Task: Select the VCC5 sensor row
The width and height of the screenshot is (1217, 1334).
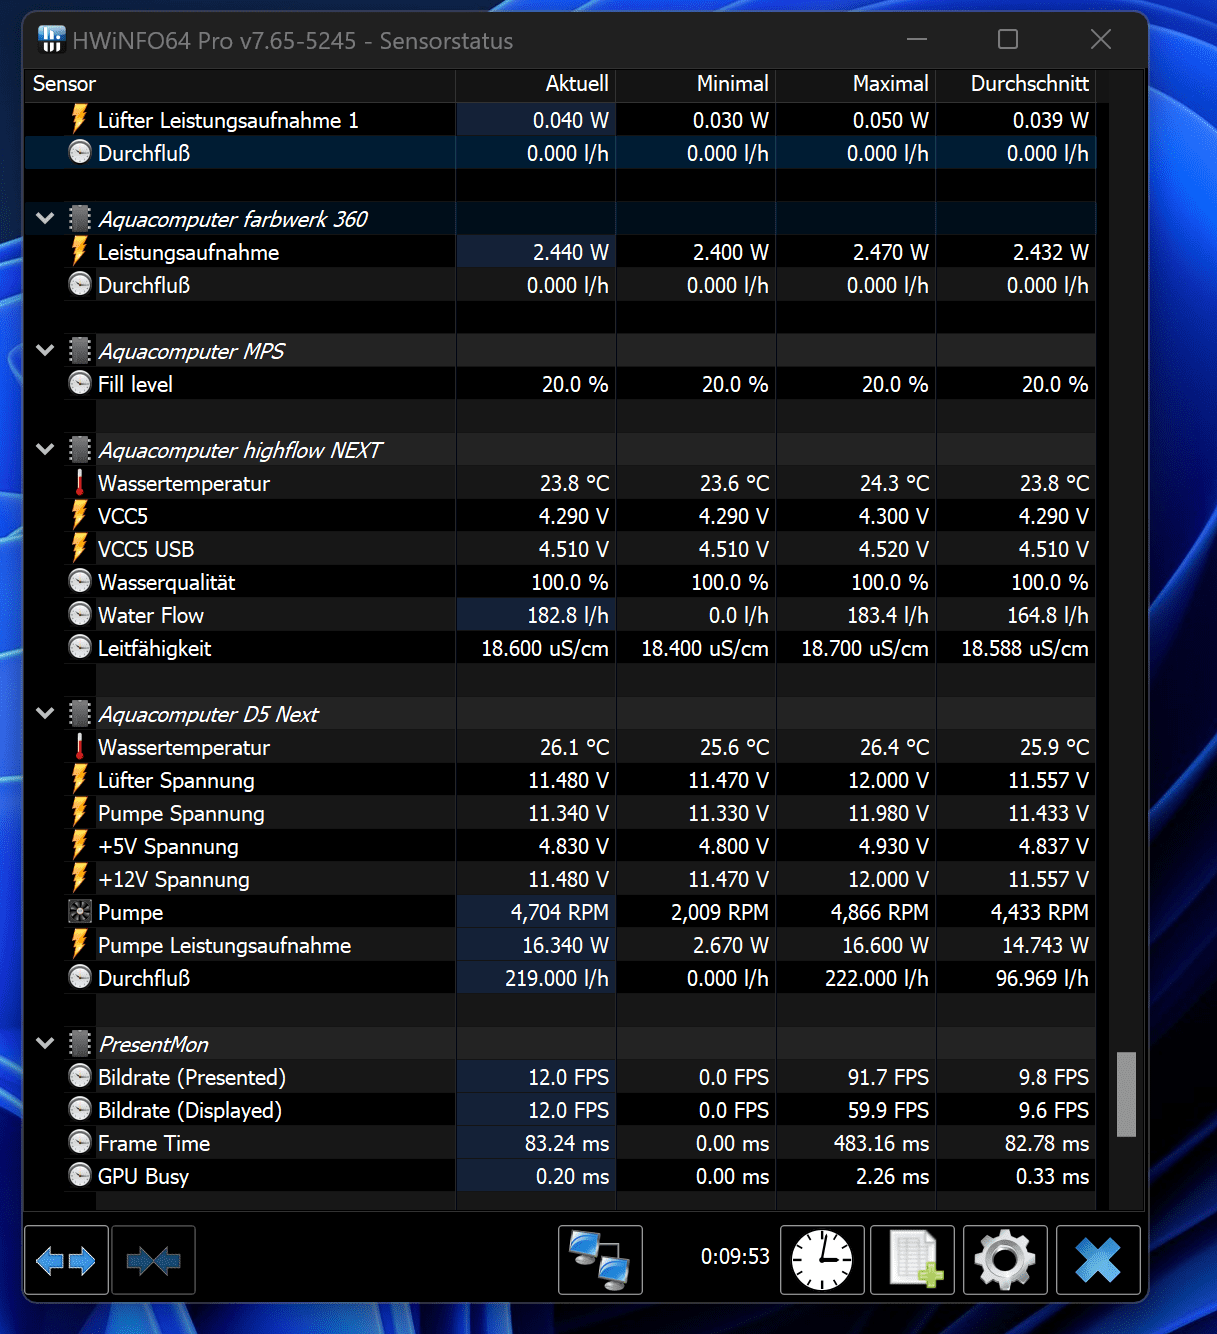Action: click(x=560, y=516)
